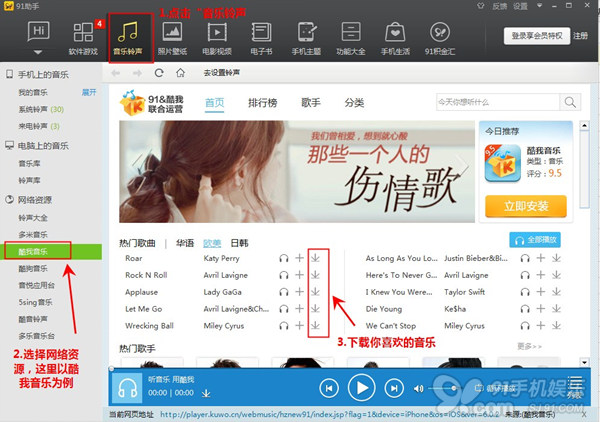Open 电子书 e-book section
Image resolution: width=600 pixels, height=422 pixels.
coord(261,37)
